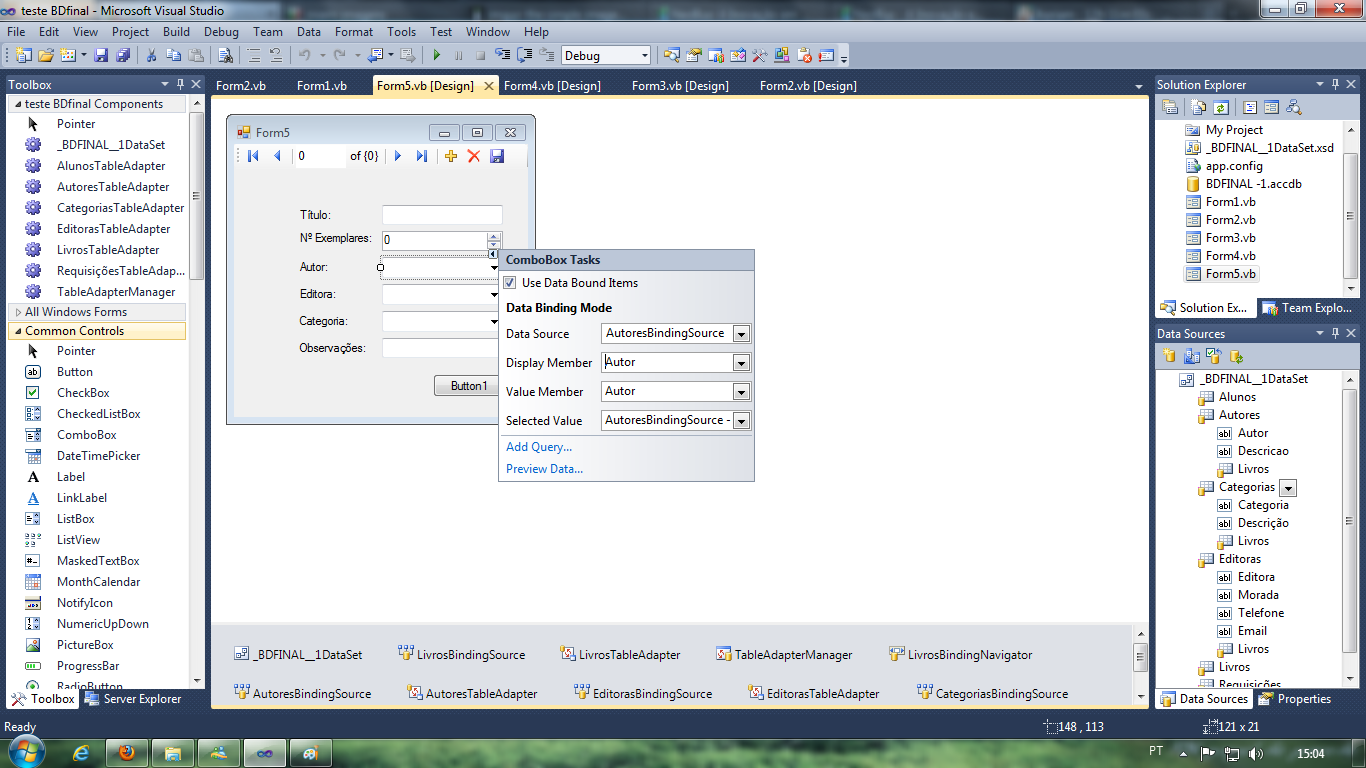Screen dimensions: 1366x768
Task: Click the Move Last navigator icon
Action: pos(422,156)
